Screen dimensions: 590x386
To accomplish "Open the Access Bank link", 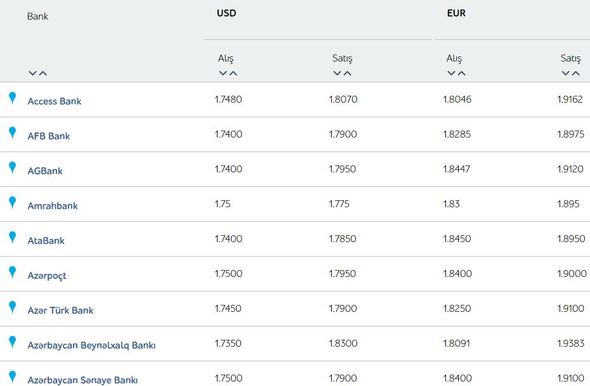I will [x=54, y=101].
